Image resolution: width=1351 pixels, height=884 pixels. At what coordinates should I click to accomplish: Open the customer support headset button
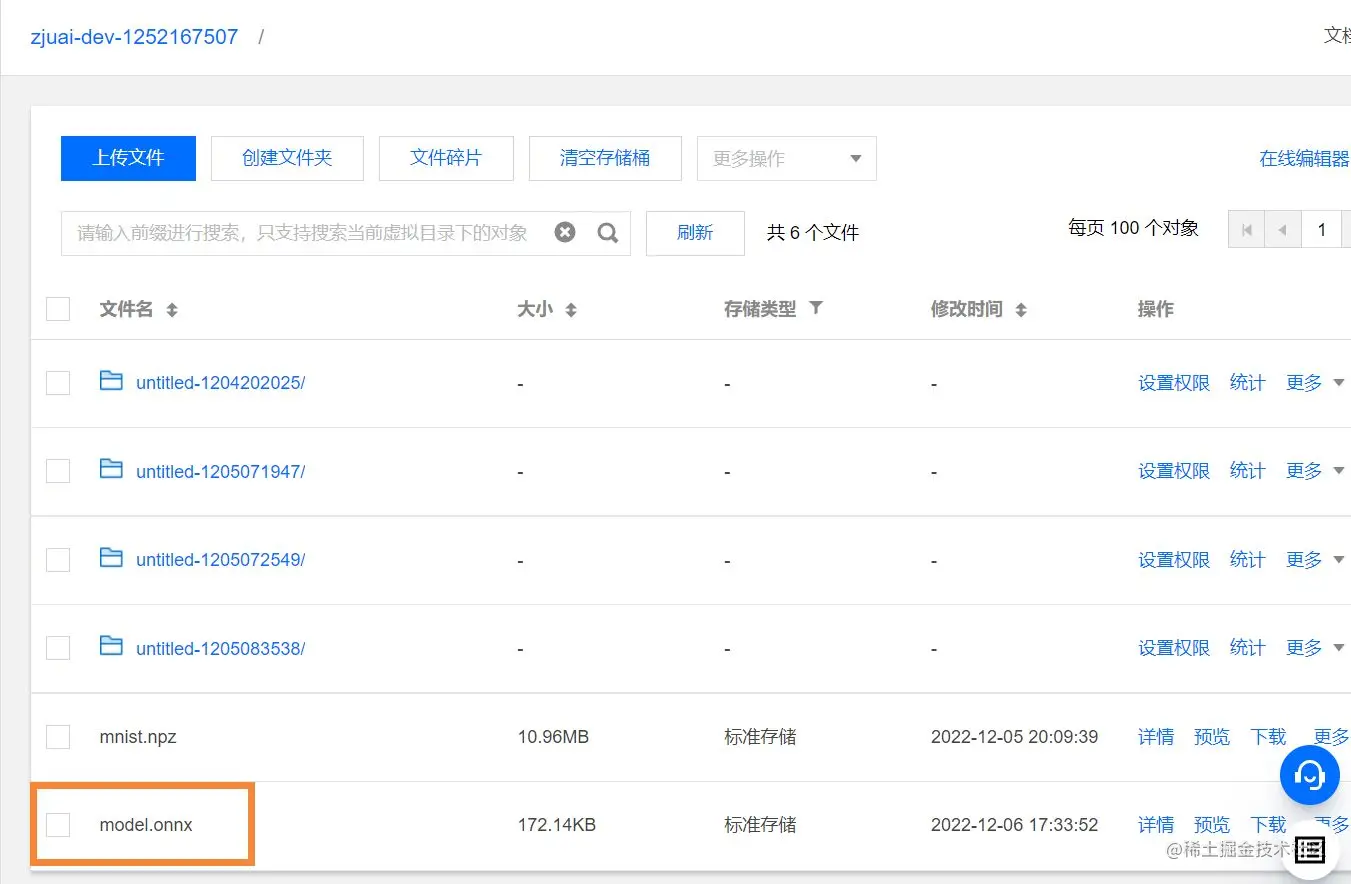pyautogui.click(x=1309, y=775)
